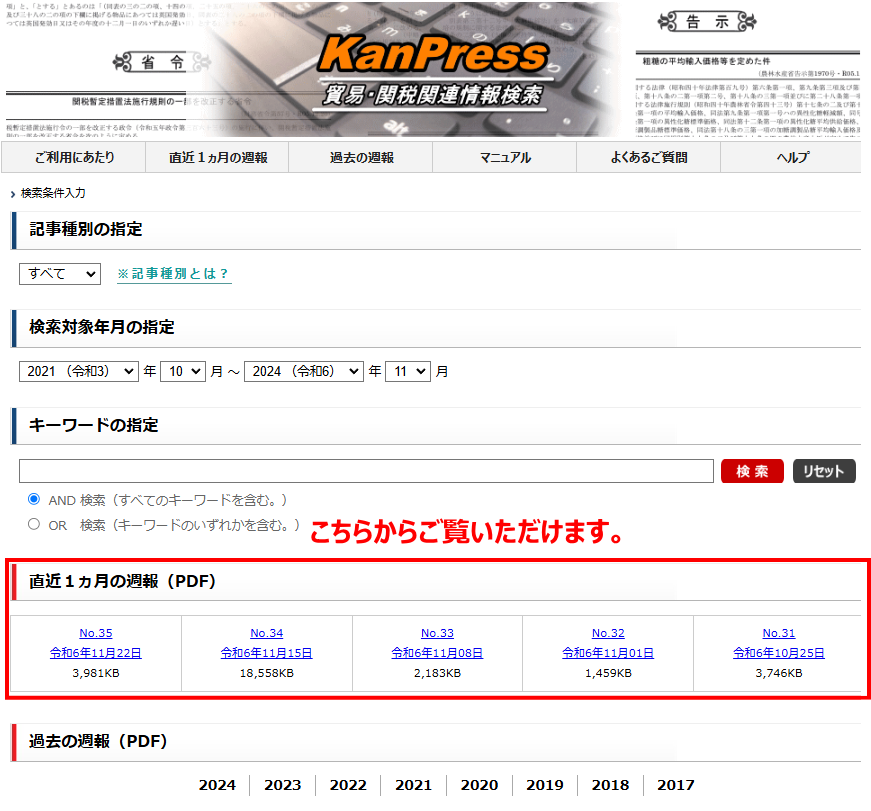Select year 2020 in 過去の週報
The height and width of the screenshot is (811, 871).
pyautogui.click(x=479, y=785)
